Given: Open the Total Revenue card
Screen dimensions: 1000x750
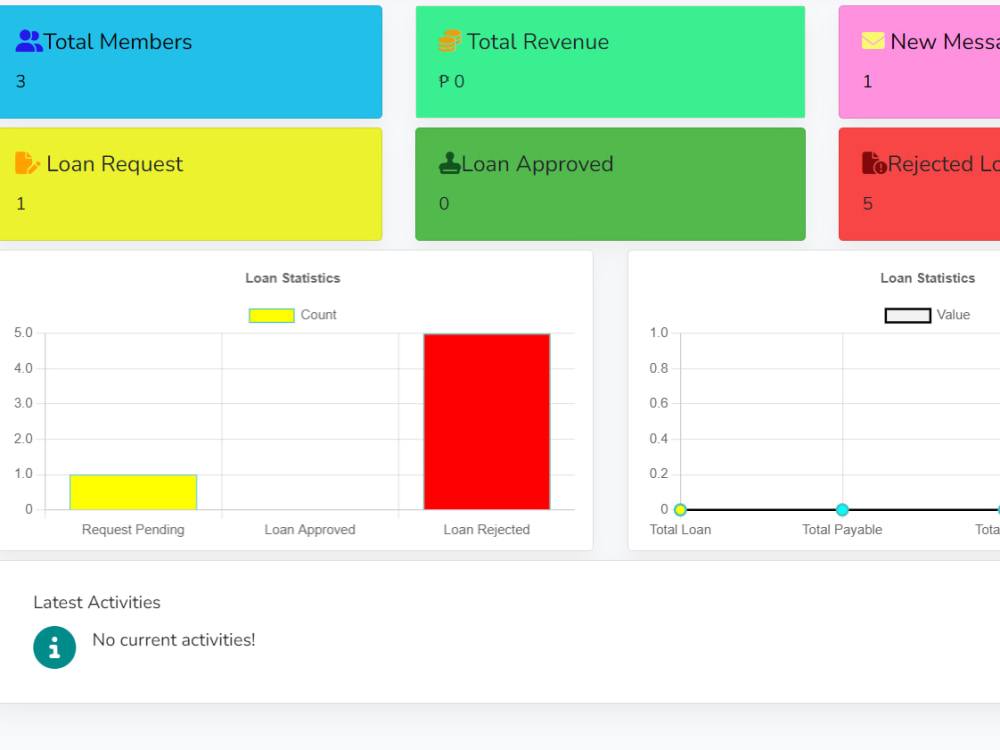Looking at the screenshot, I should coord(610,62).
